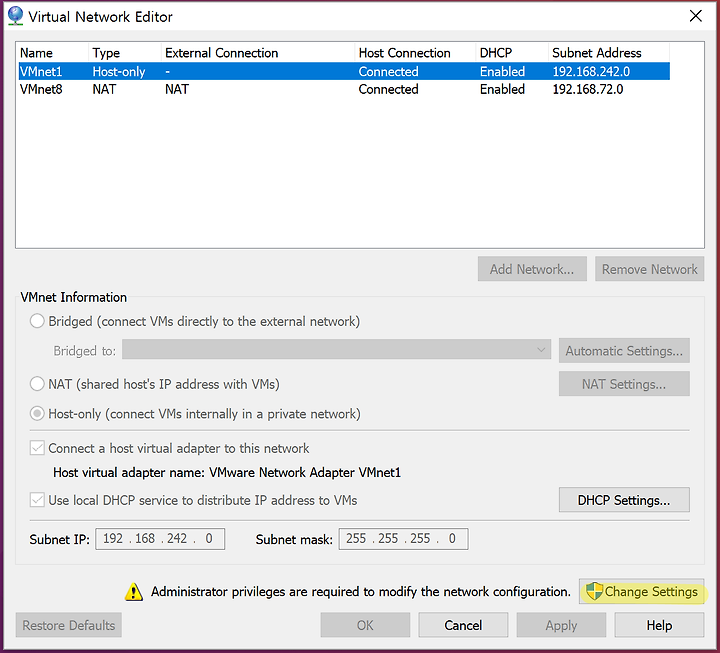Click the OK button

pyautogui.click(x=365, y=625)
